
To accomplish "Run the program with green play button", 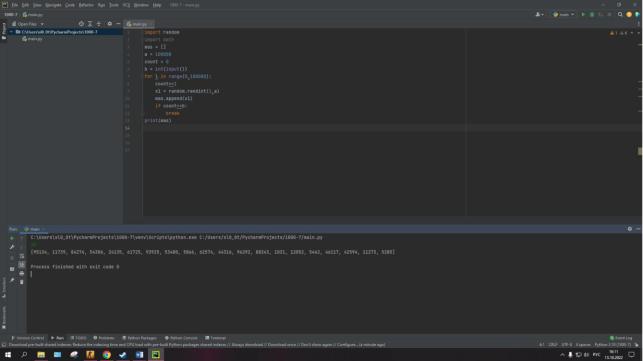I will click(x=583, y=14).
